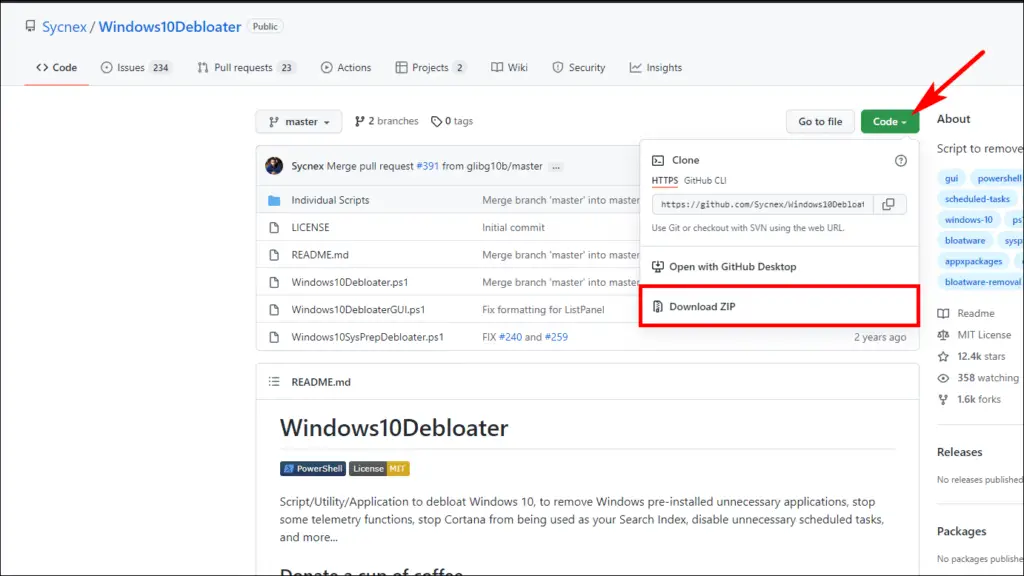Open the master branch dropdown
This screenshot has width=1024, height=576.
[298, 121]
